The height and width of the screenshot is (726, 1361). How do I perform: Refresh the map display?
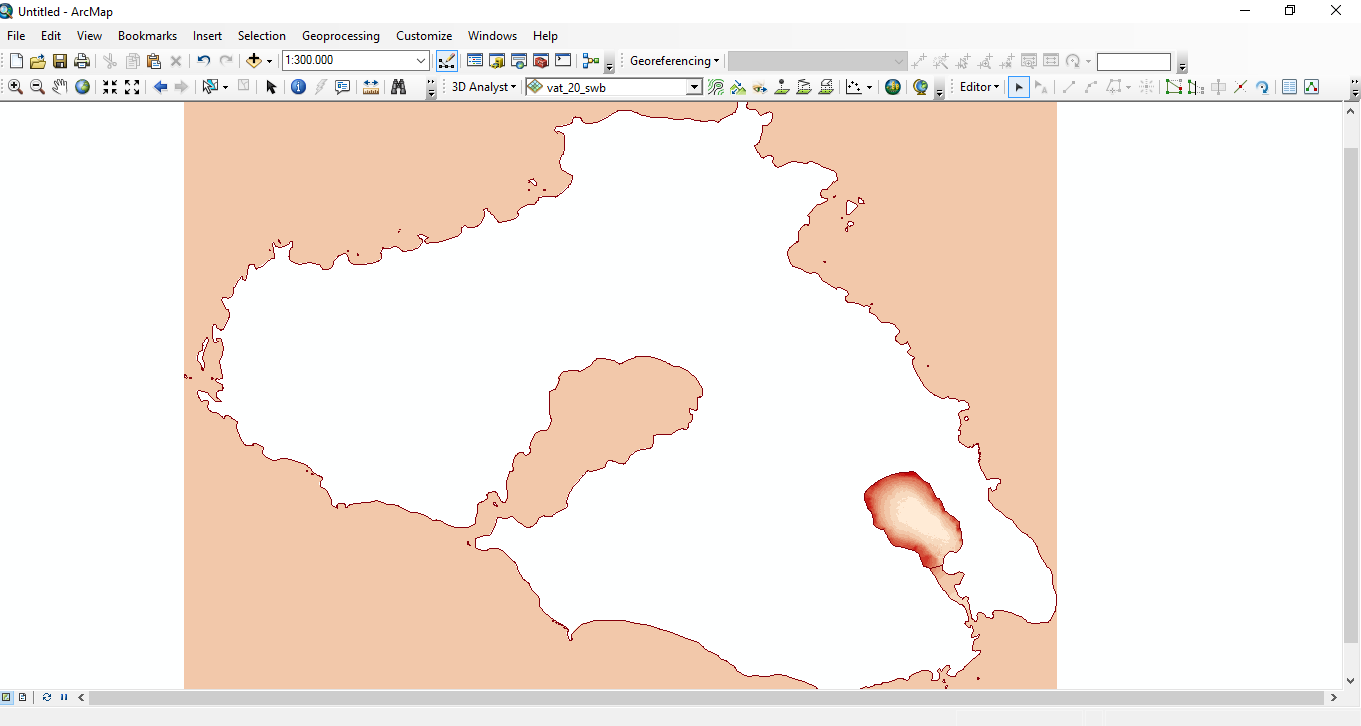(47, 697)
